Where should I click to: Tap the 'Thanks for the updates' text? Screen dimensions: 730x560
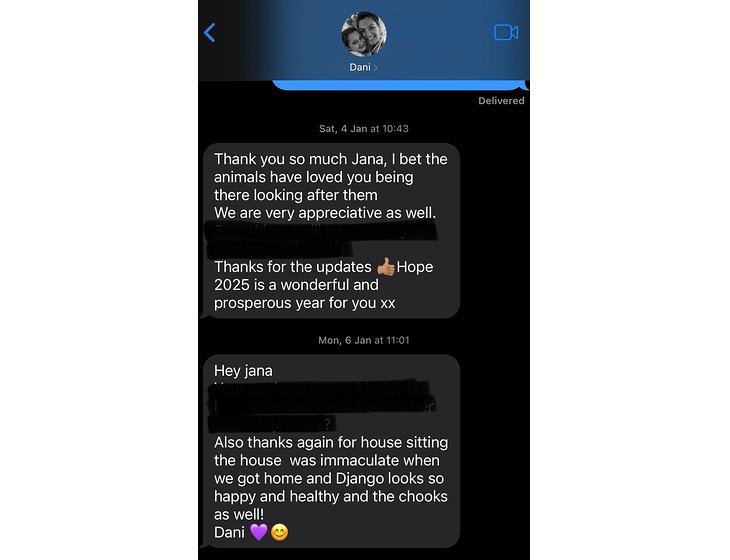click(x=293, y=267)
